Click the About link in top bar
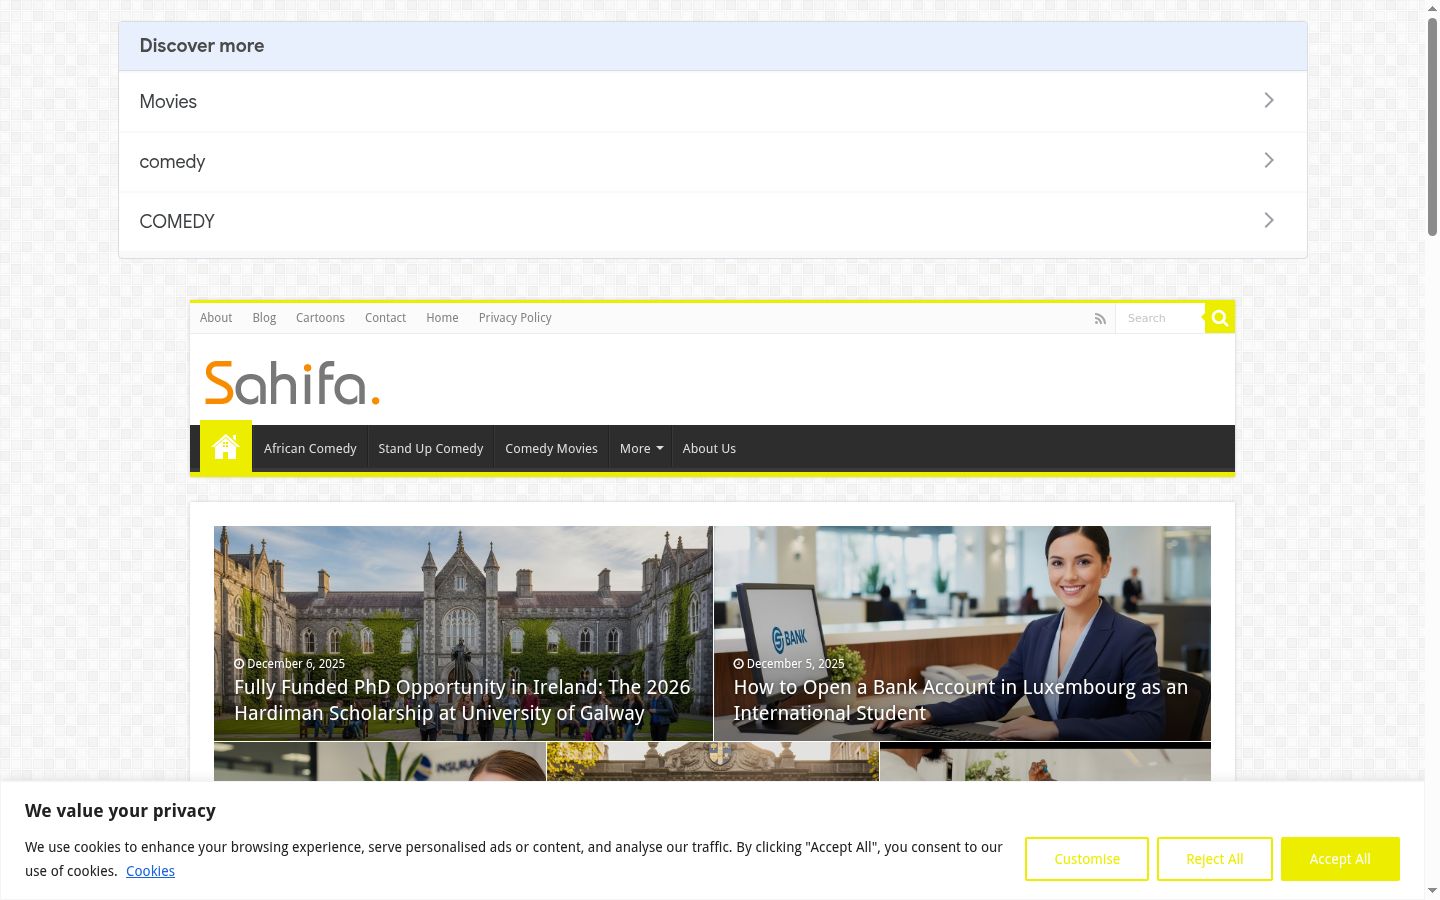 [x=216, y=318]
